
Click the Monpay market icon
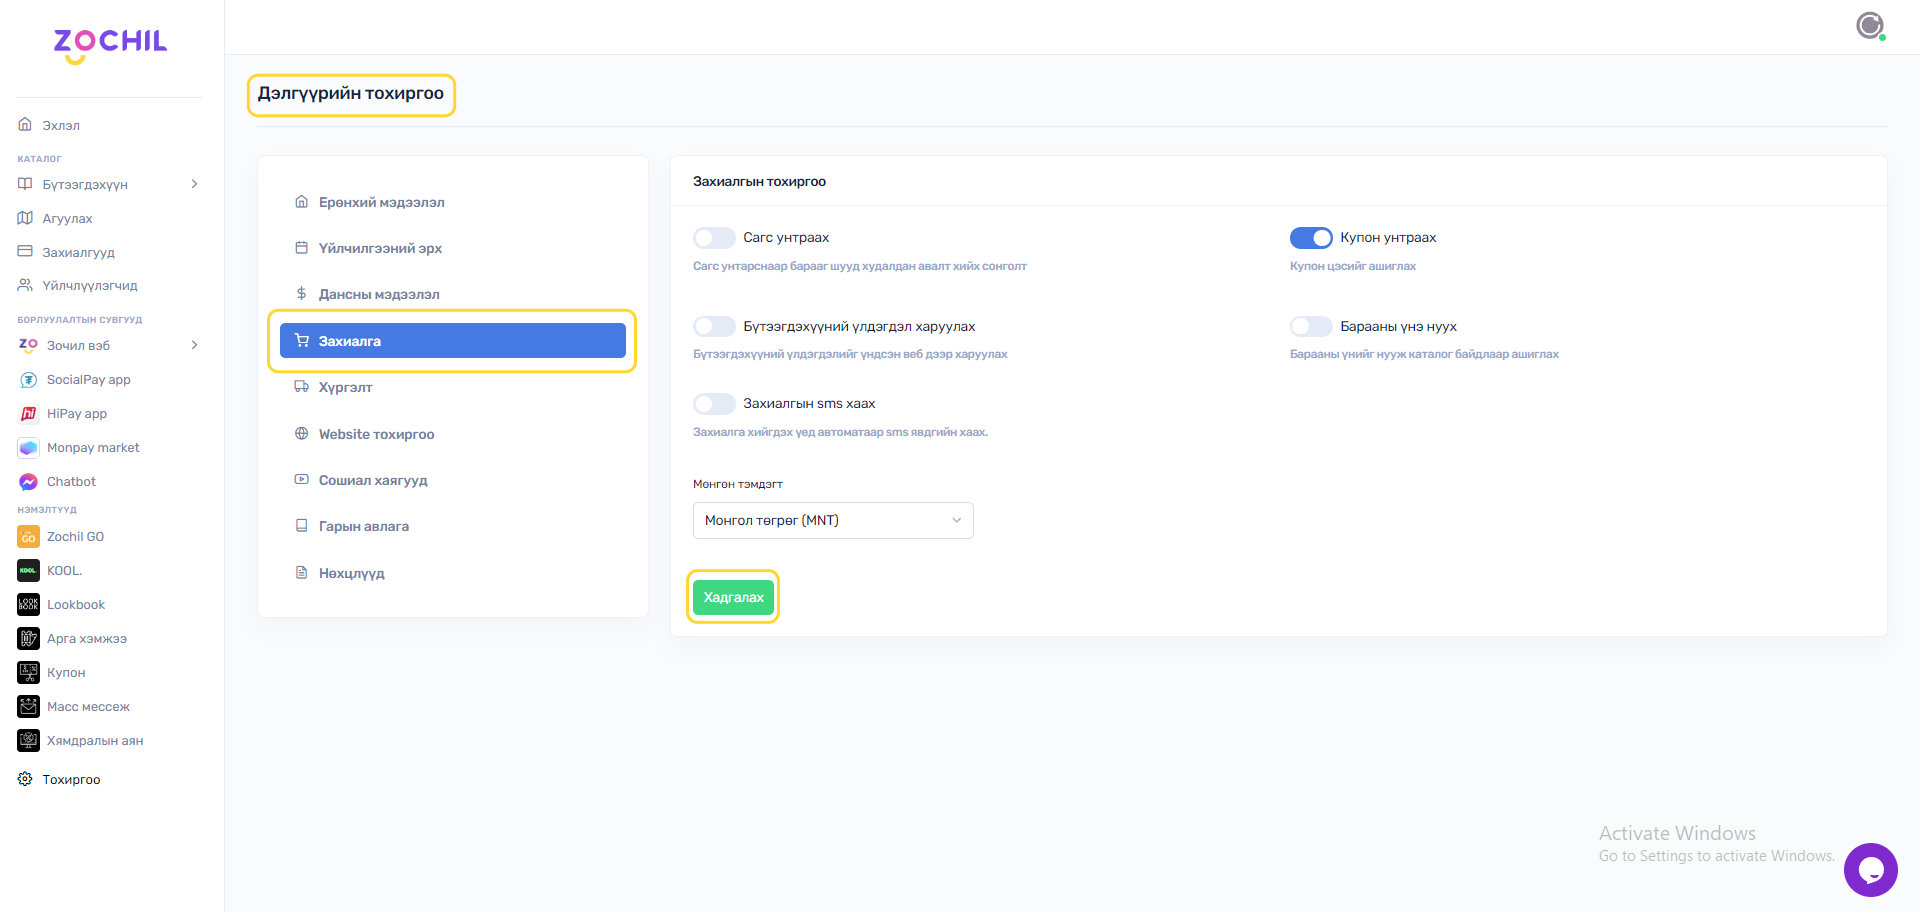28,448
